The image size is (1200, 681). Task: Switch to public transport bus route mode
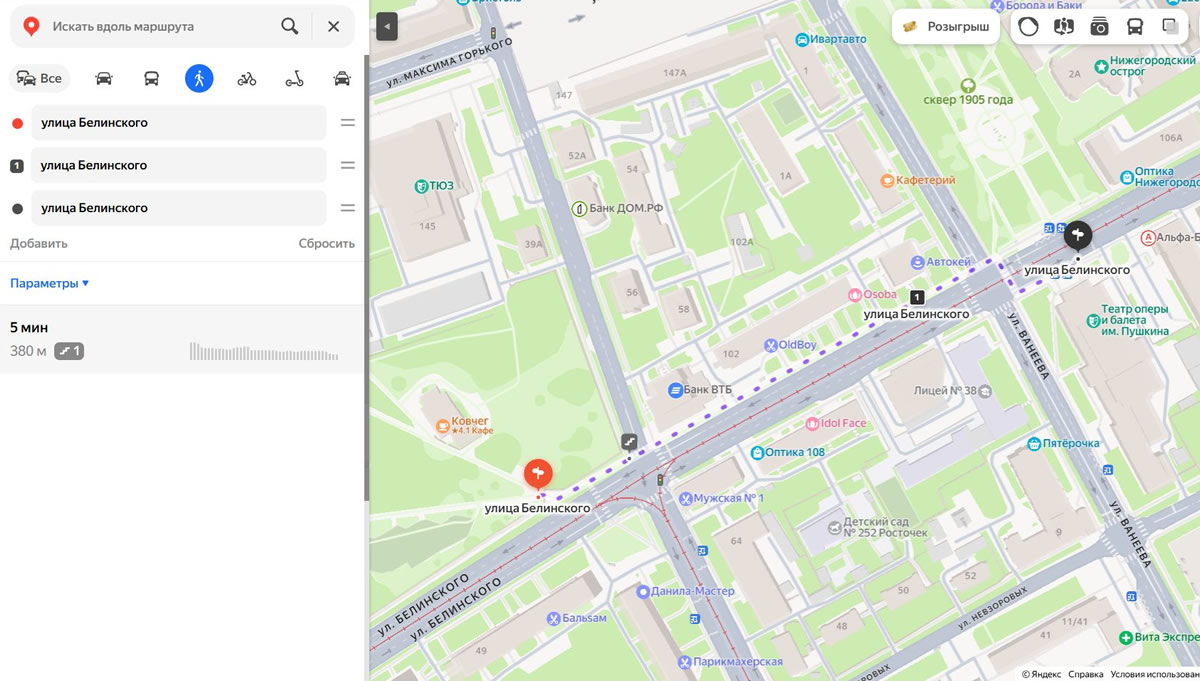pos(151,78)
